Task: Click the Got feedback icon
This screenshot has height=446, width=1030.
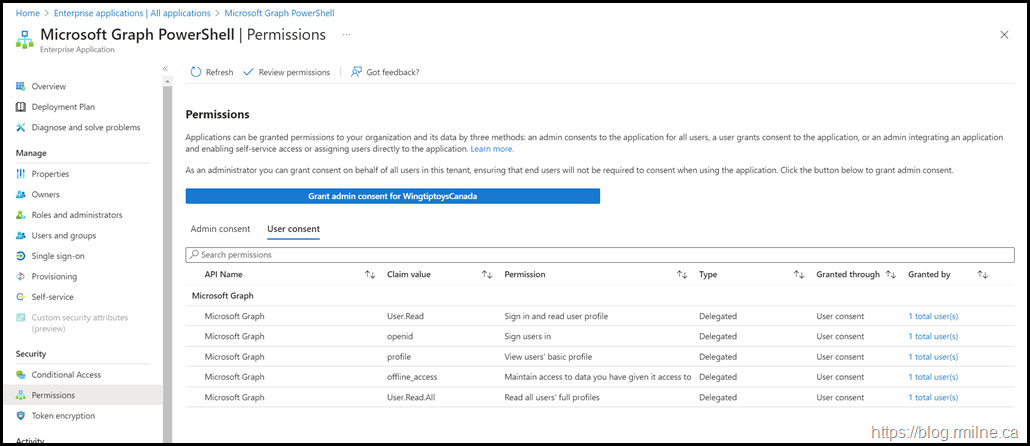Action: tap(357, 72)
